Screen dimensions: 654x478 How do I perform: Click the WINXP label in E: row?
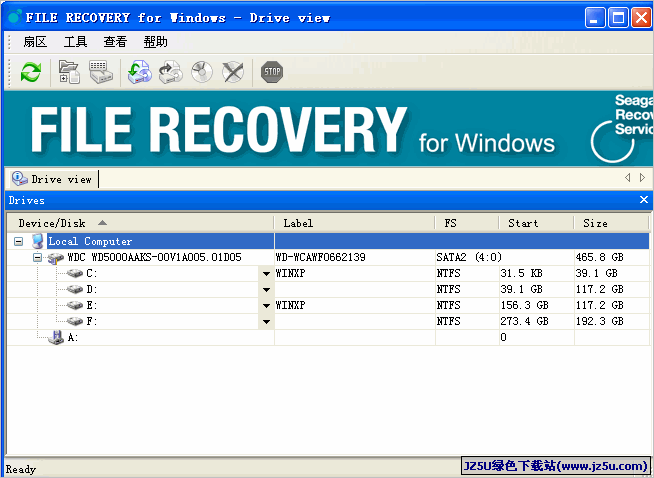290,305
